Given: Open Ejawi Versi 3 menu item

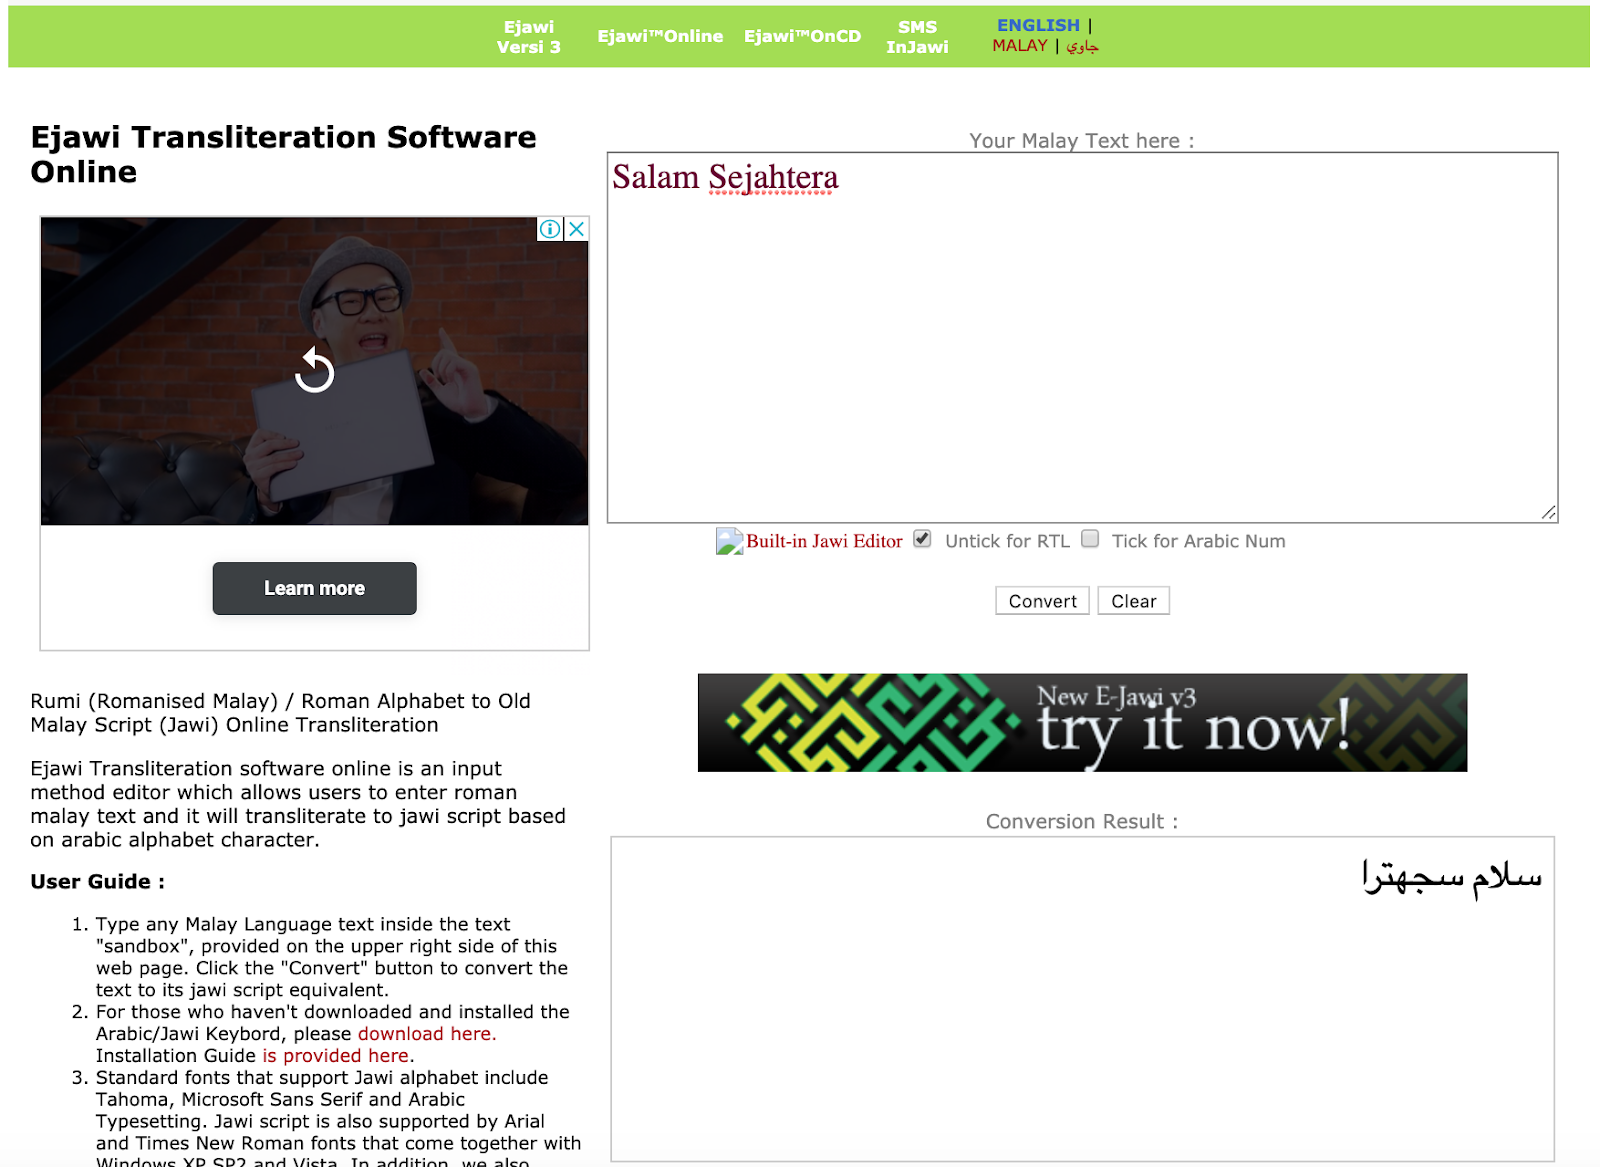Looking at the screenshot, I should pos(529,37).
